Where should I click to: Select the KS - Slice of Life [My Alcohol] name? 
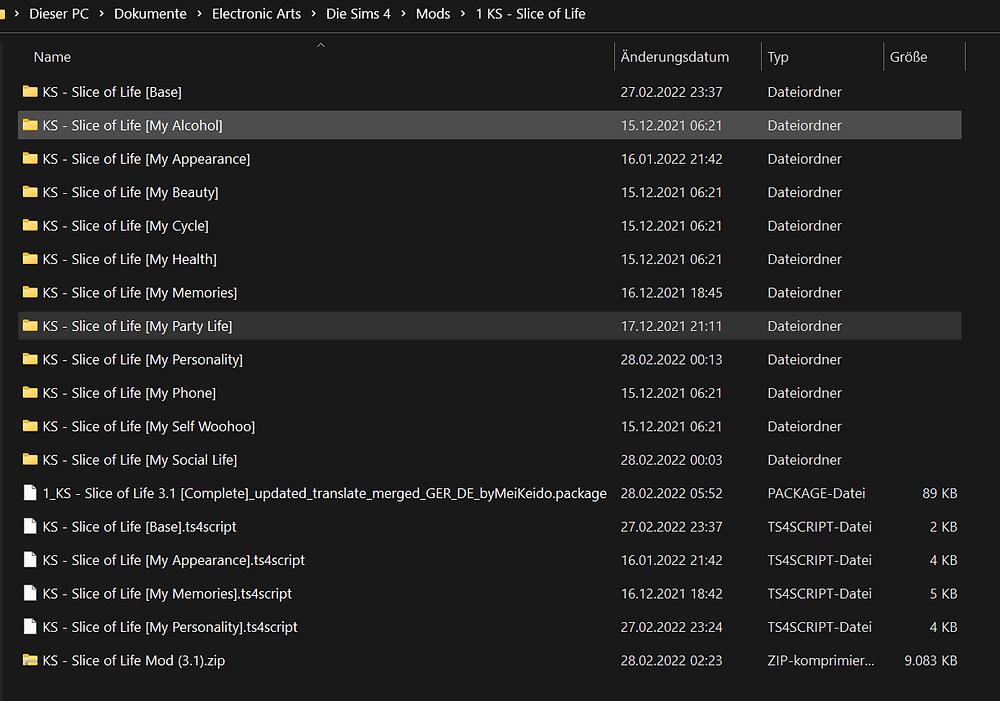click(133, 126)
